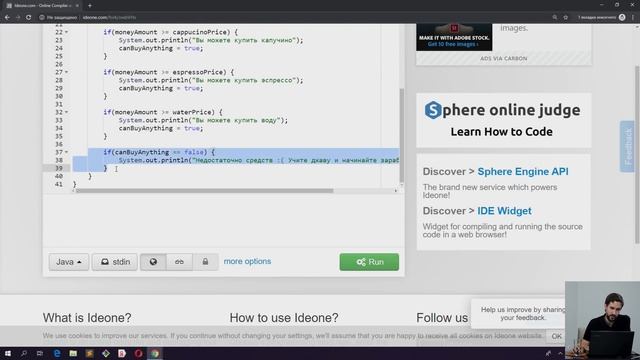Click the zoom magnifier in address bar

click(x=555, y=18)
